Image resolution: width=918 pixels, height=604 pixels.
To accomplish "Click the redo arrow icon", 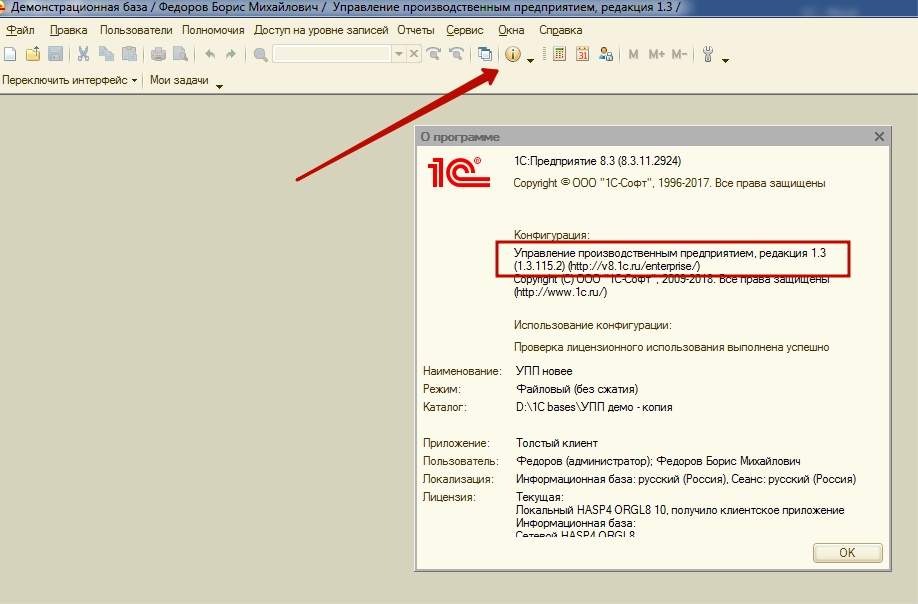I will point(231,54).
